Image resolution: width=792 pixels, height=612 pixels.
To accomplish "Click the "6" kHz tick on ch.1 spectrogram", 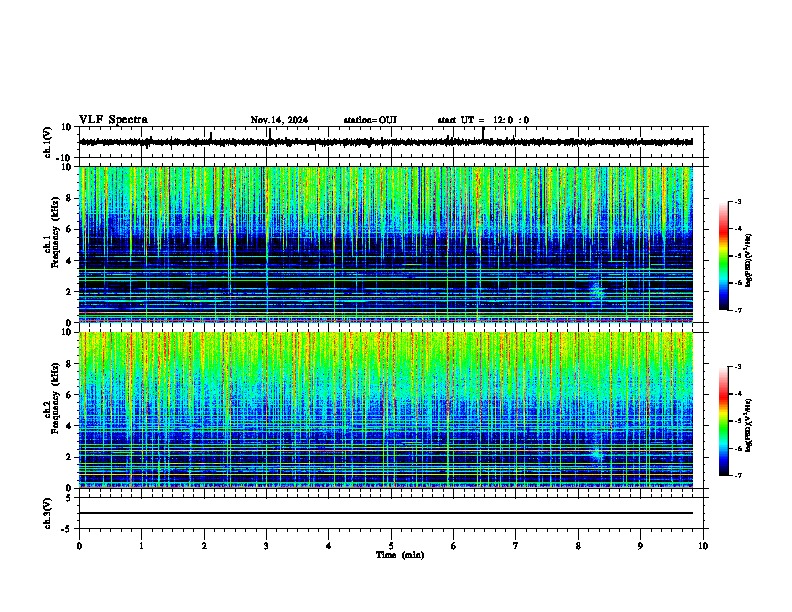I will (x=70, y=229).
